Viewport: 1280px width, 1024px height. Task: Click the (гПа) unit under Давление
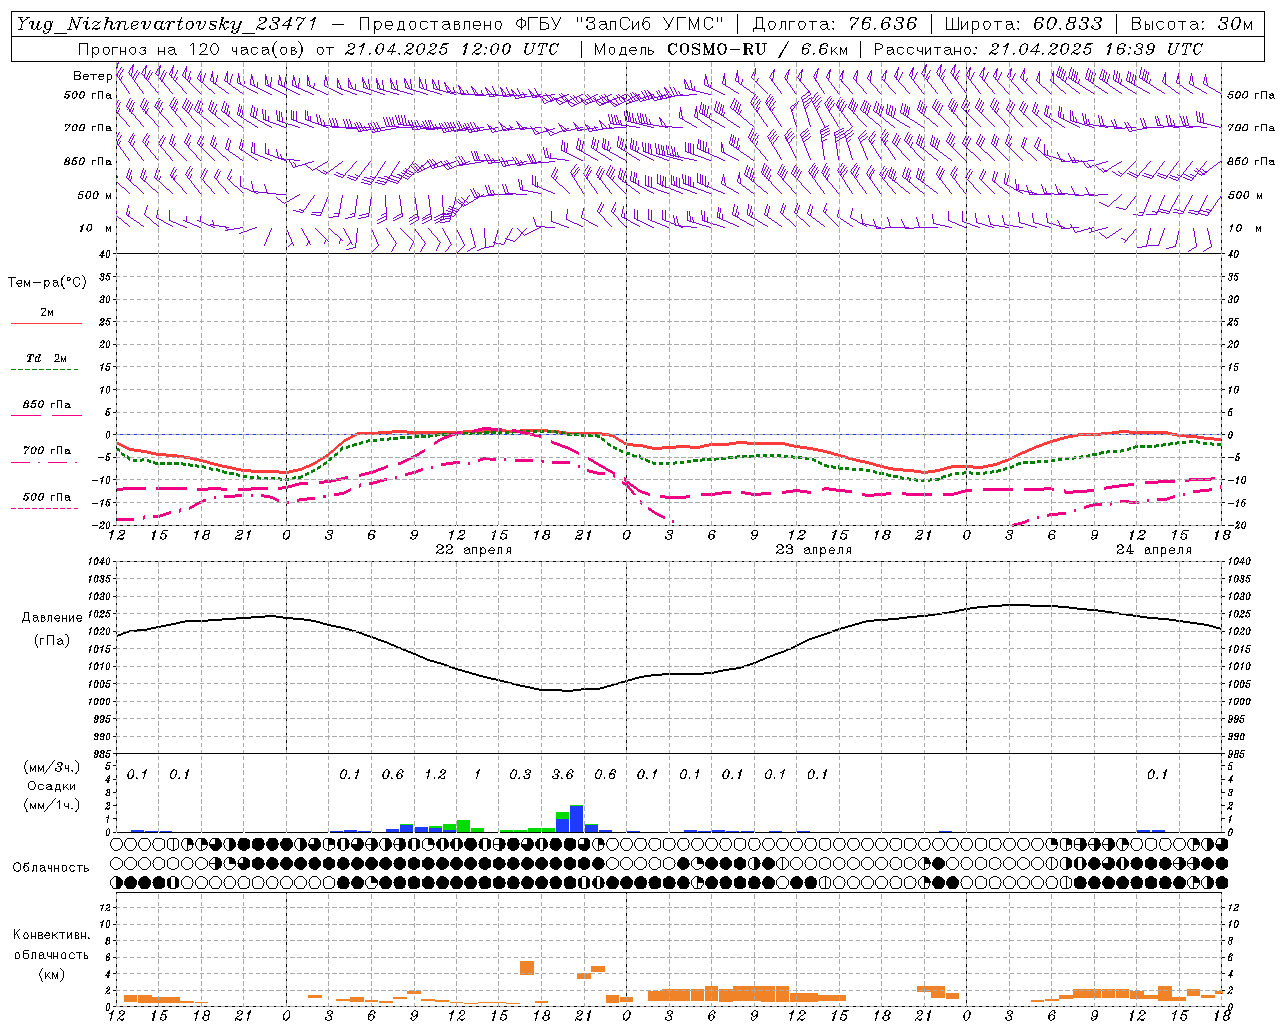click(x=52, y=641)
